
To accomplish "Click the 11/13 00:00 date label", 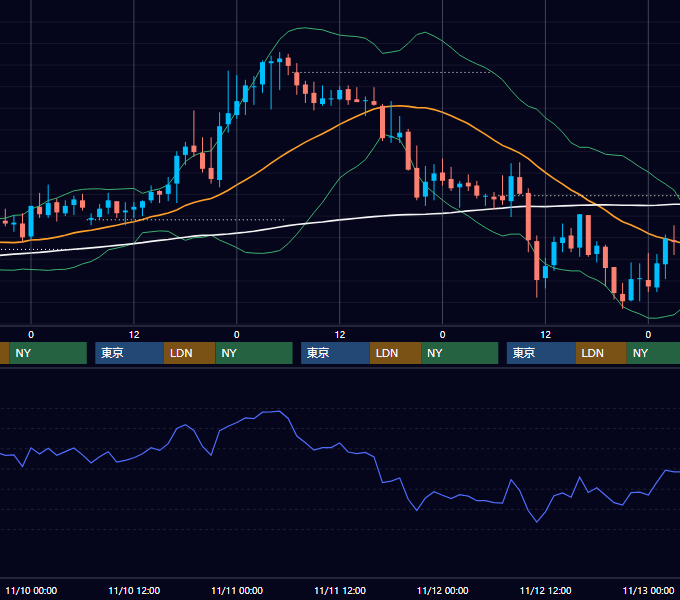I will (x=648, y=590).
